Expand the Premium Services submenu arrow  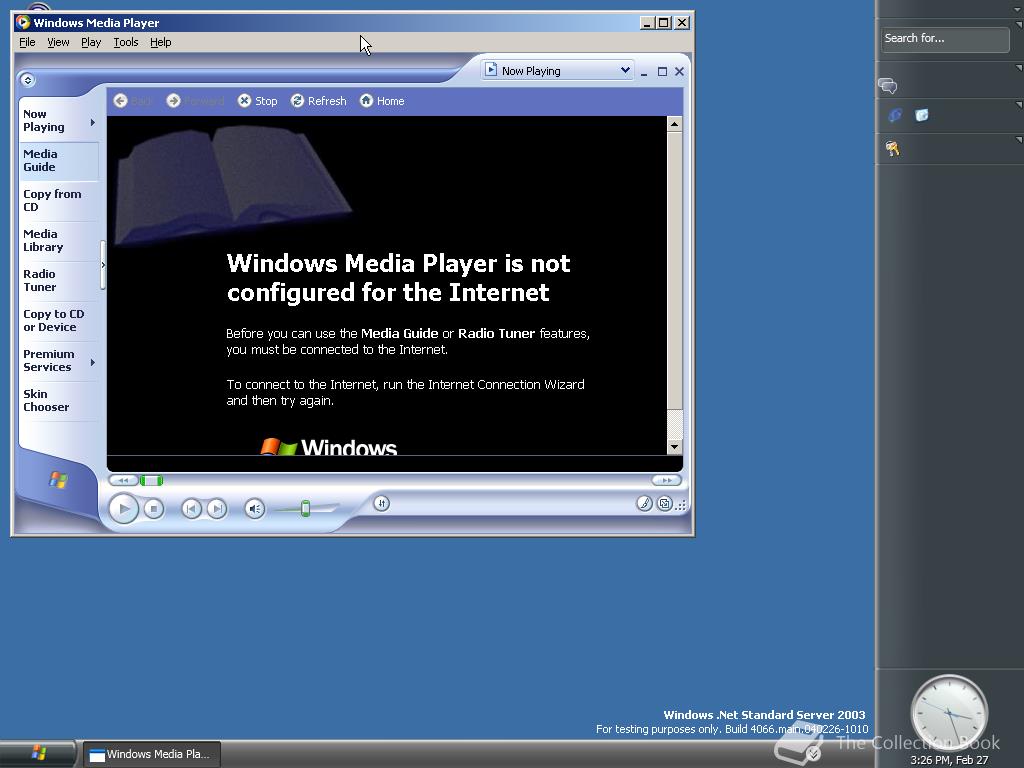(x=93, y=362)
